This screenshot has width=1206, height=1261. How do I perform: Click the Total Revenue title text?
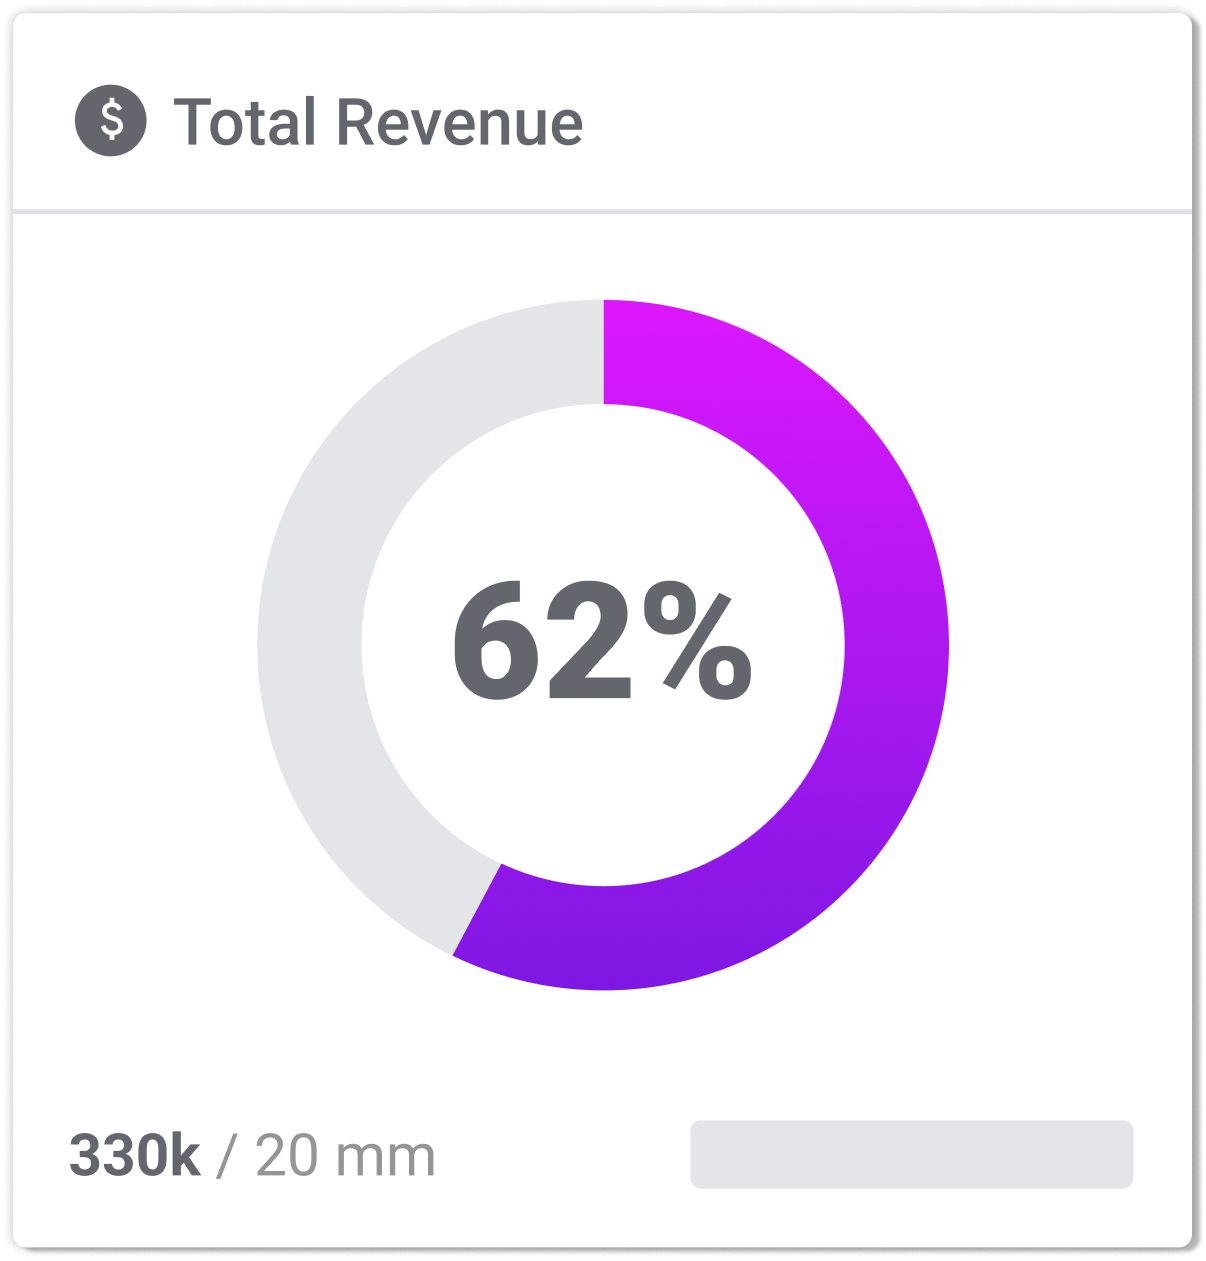[x=381, y=120]
